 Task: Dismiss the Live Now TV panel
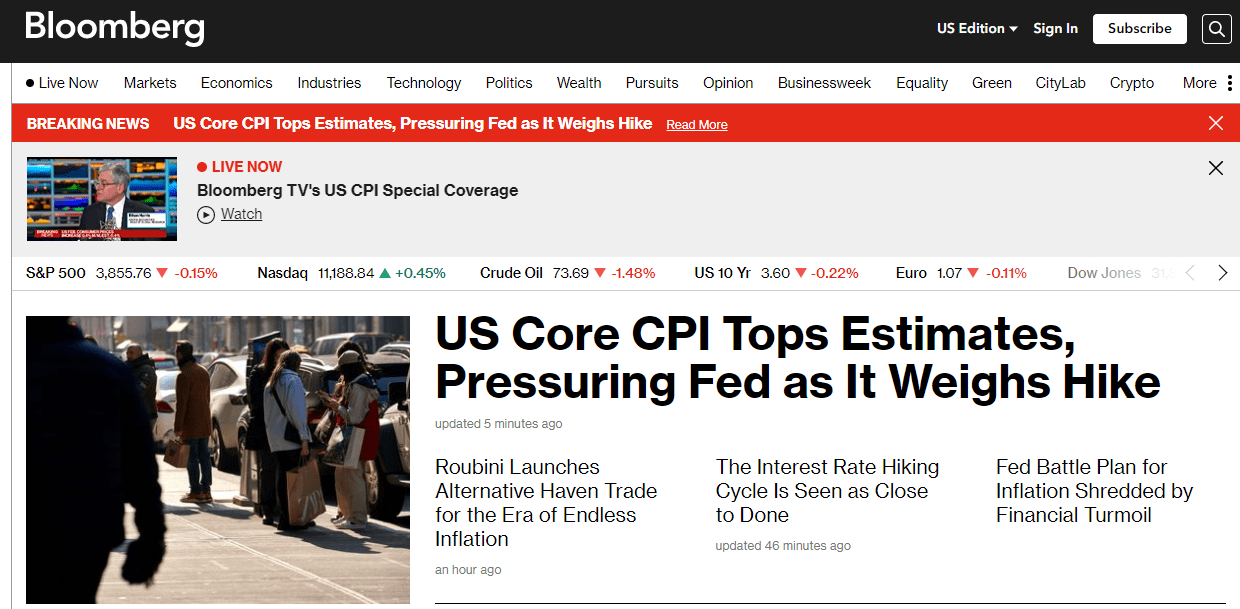click(x=1216, y=168)
